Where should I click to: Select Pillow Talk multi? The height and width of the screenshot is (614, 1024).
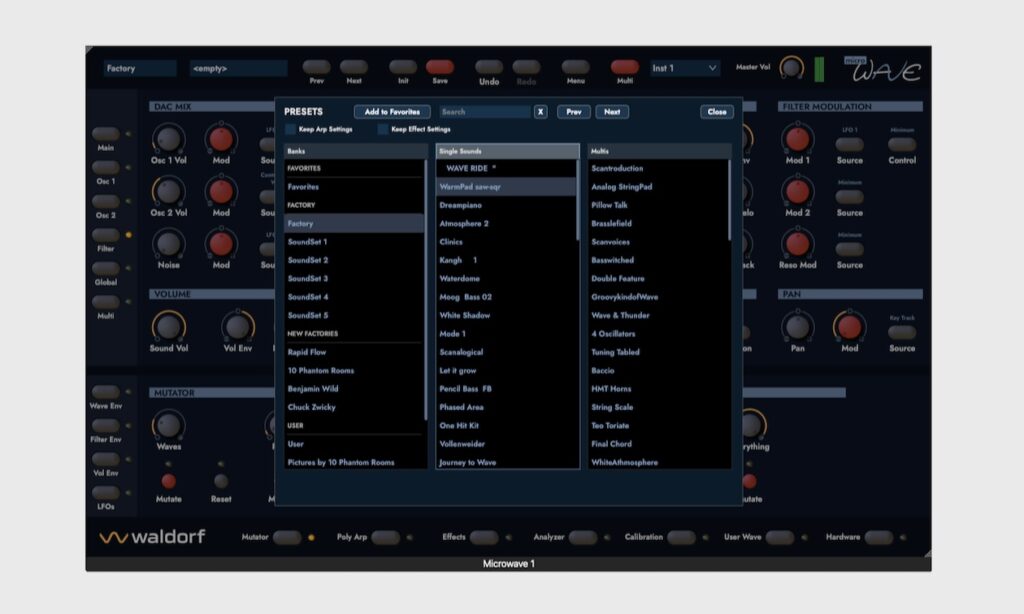click(658, 205)
